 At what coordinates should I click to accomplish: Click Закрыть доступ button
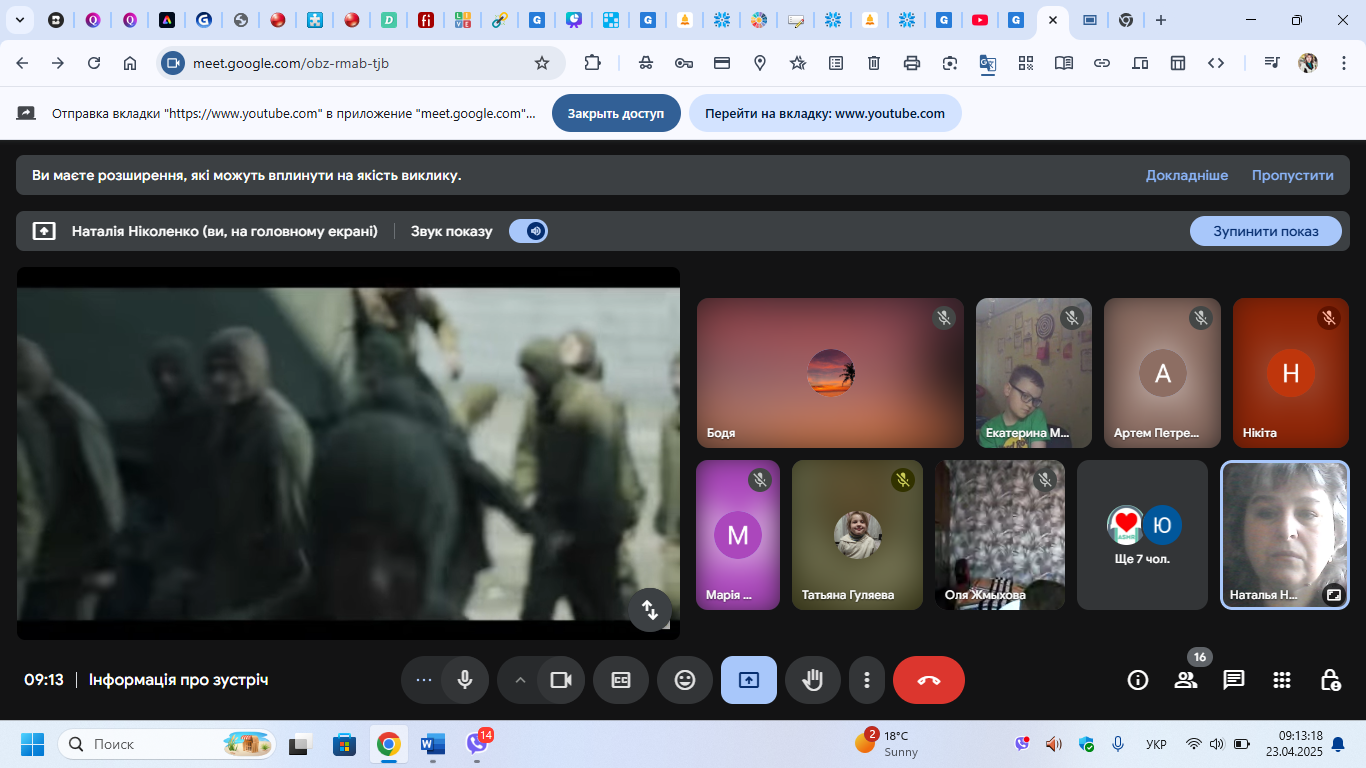click(x=616, y=113)
